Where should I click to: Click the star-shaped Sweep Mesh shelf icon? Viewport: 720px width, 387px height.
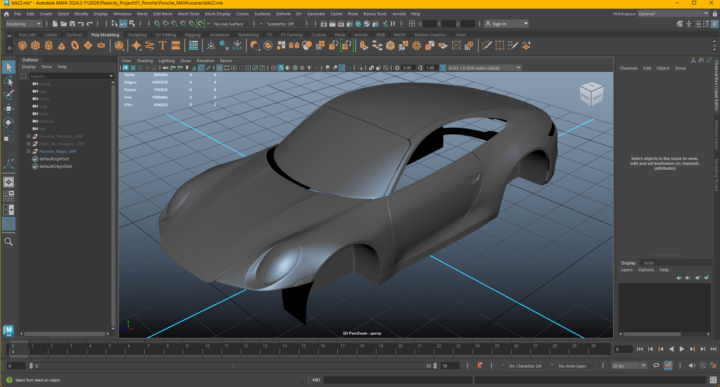click(x=136, y=45)
